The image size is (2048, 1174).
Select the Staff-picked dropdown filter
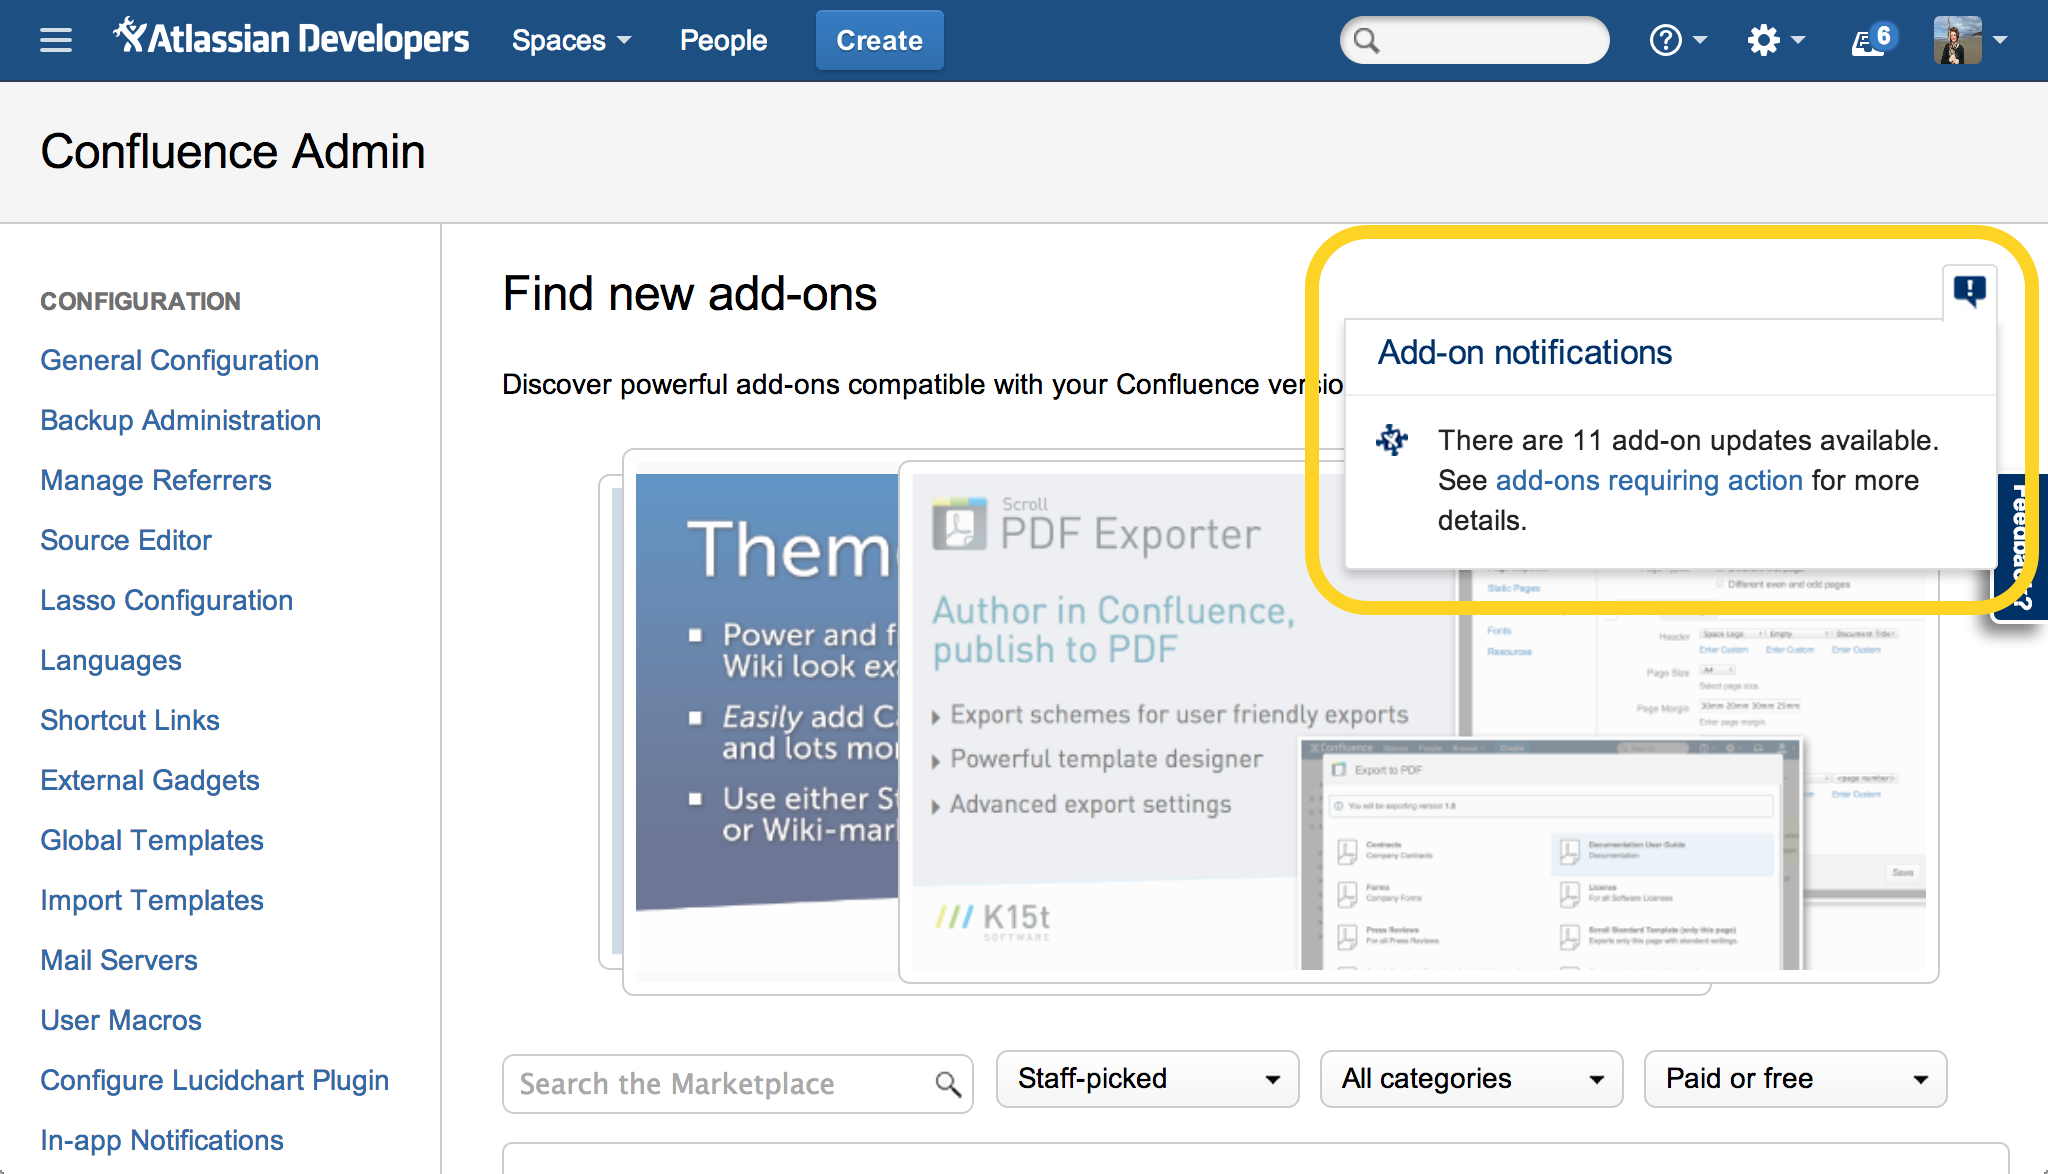click(x=1144, y=1081)
